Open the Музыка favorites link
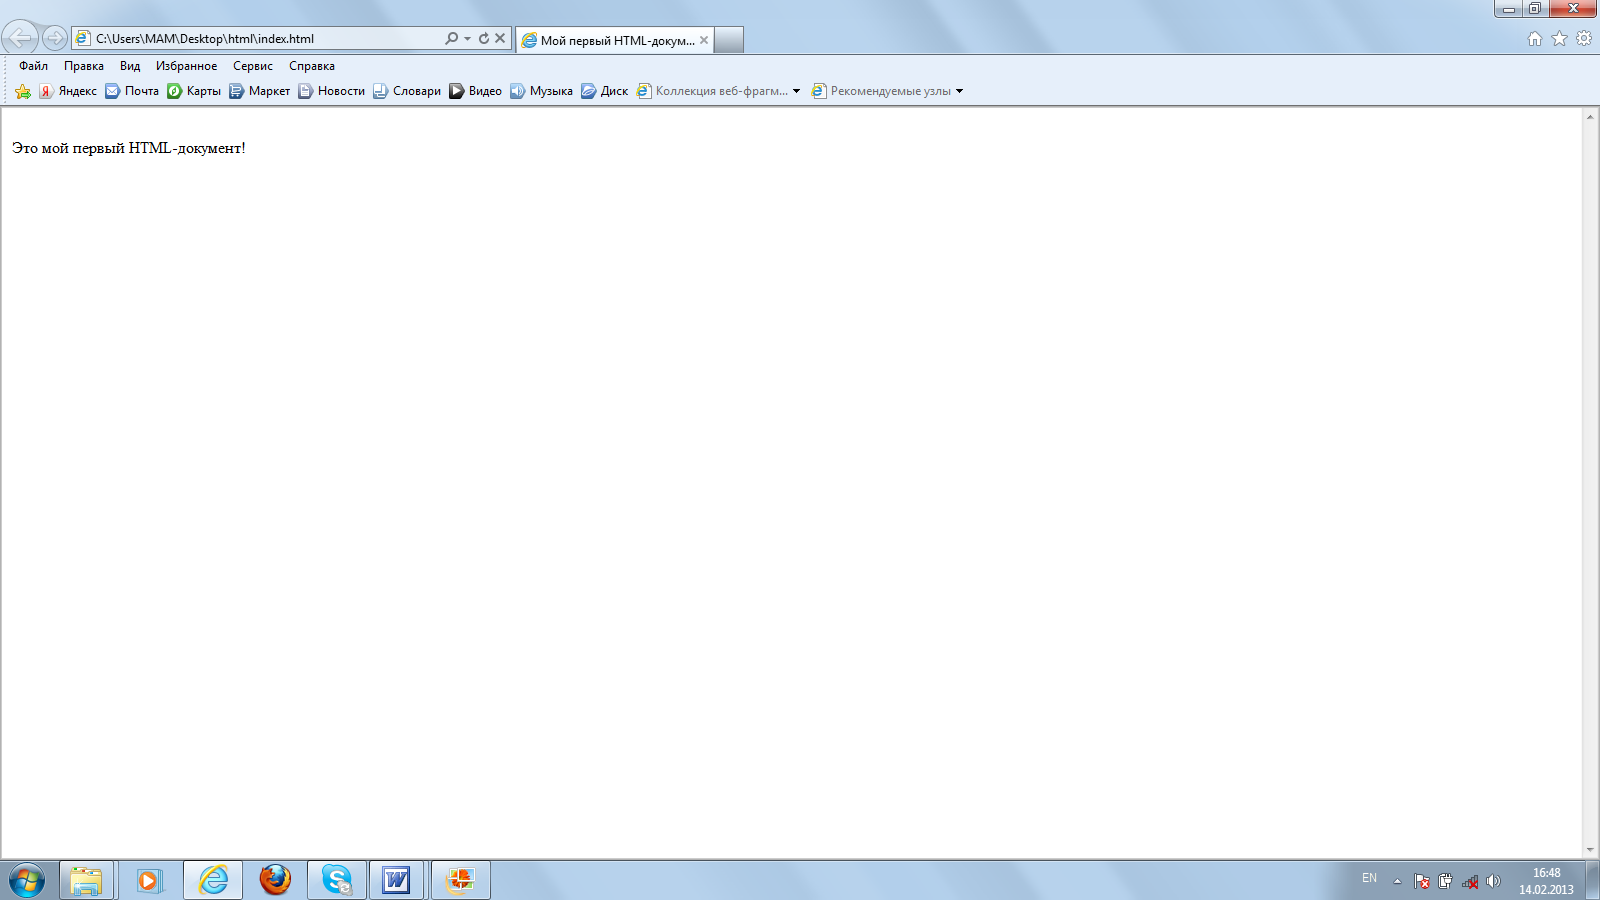Screen dimensions: 1600x900 point(542,91)
